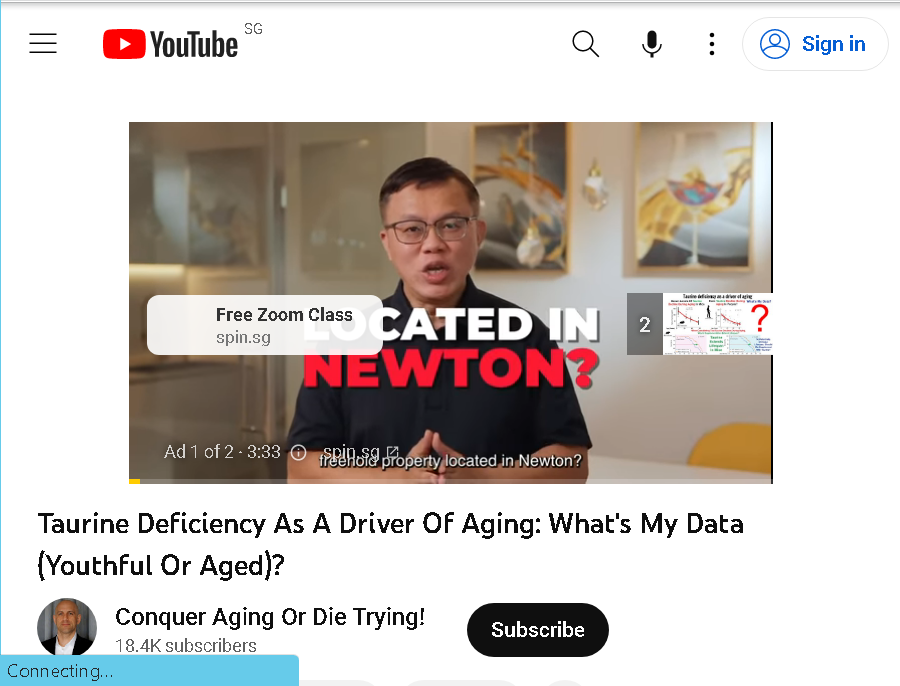The image size is (900, 686).
Task: Start voice search with microphone icon
Action: click(x=651, y=44)
